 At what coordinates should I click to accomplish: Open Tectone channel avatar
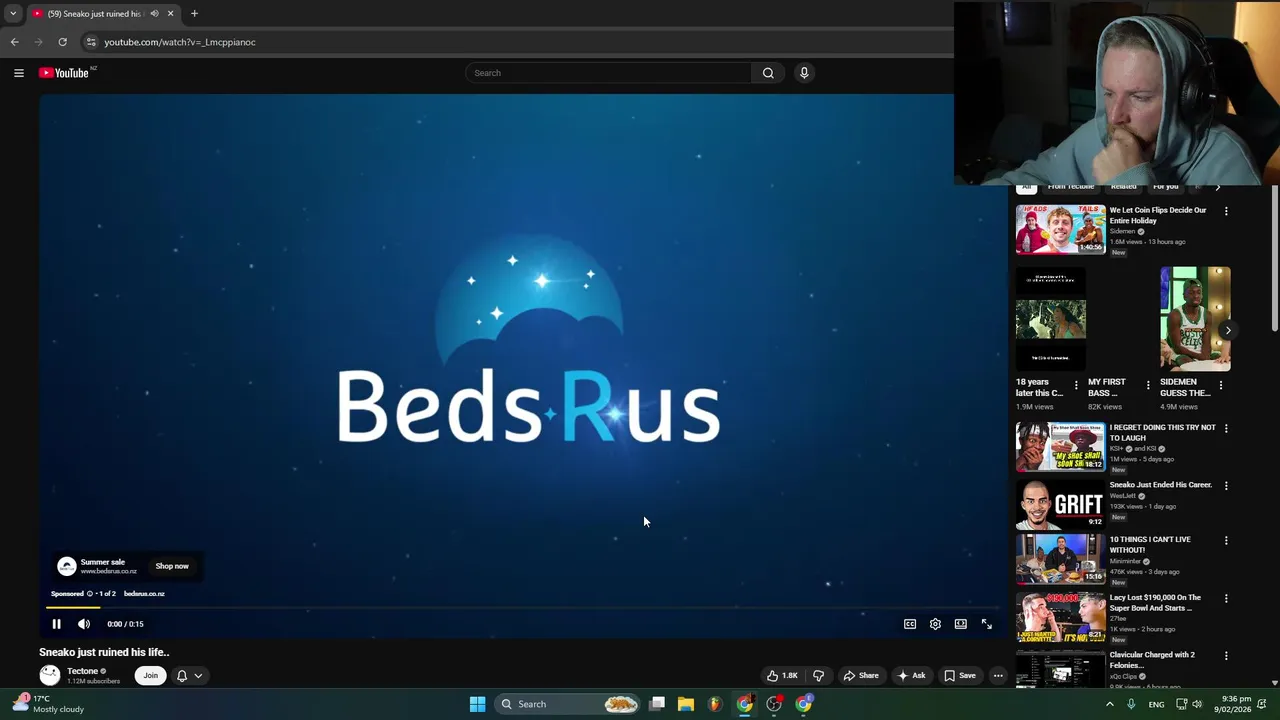point(49,675)
